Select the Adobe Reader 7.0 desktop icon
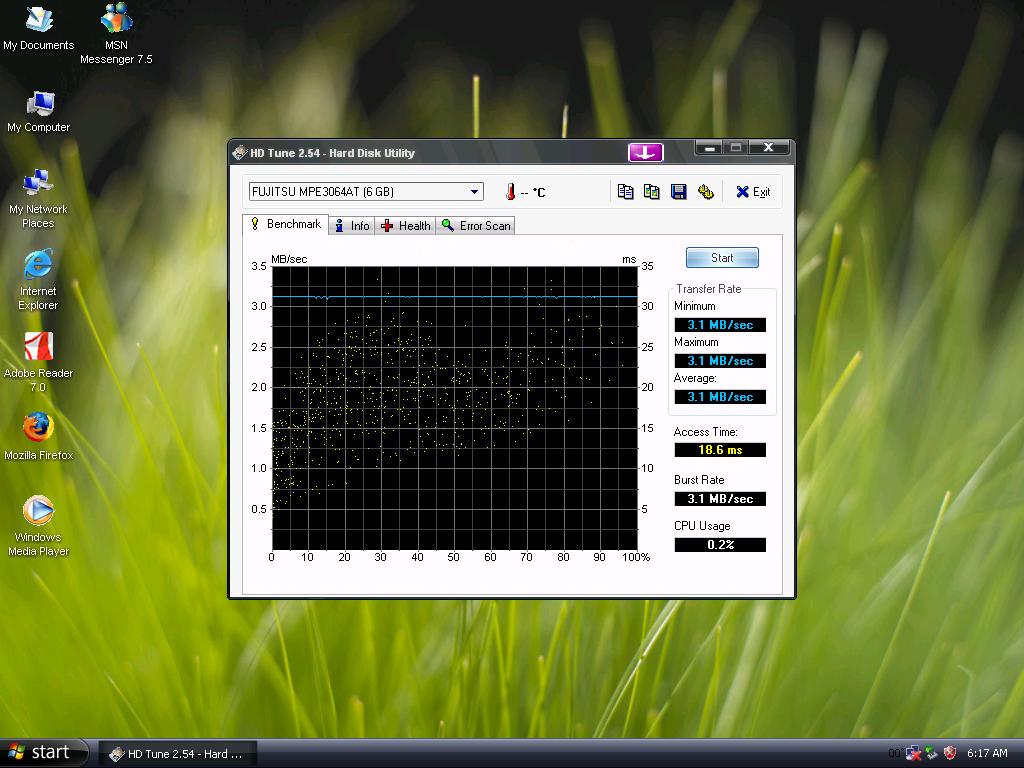The width and height of the screenshot is (1024, 768). point(38,362)
